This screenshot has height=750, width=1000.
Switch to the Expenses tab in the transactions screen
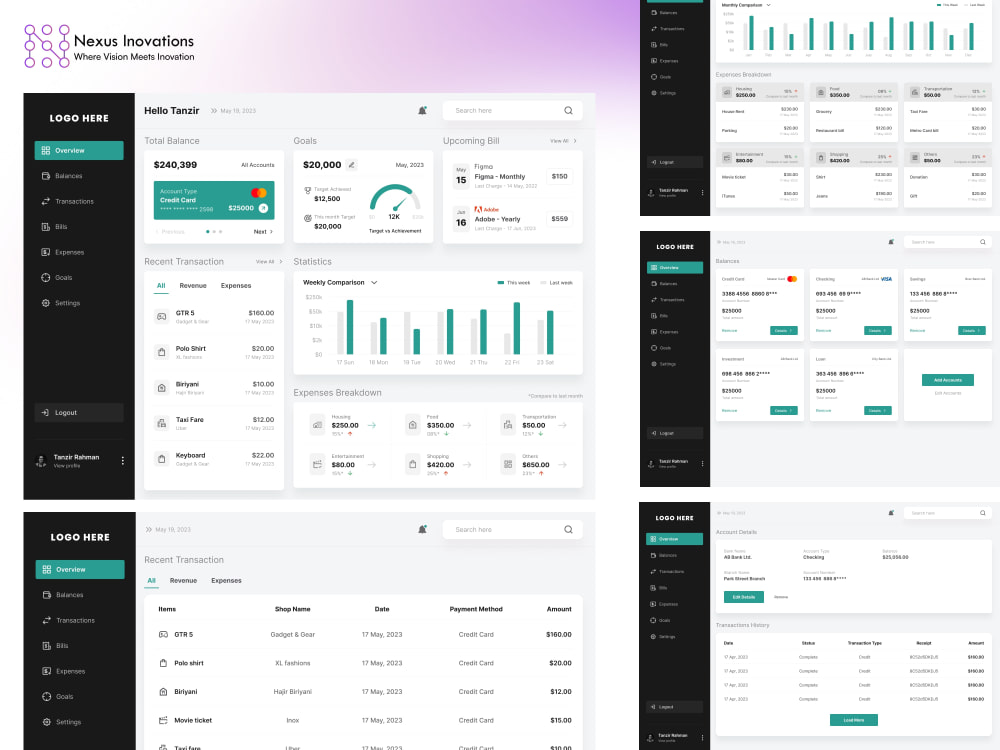226,581
